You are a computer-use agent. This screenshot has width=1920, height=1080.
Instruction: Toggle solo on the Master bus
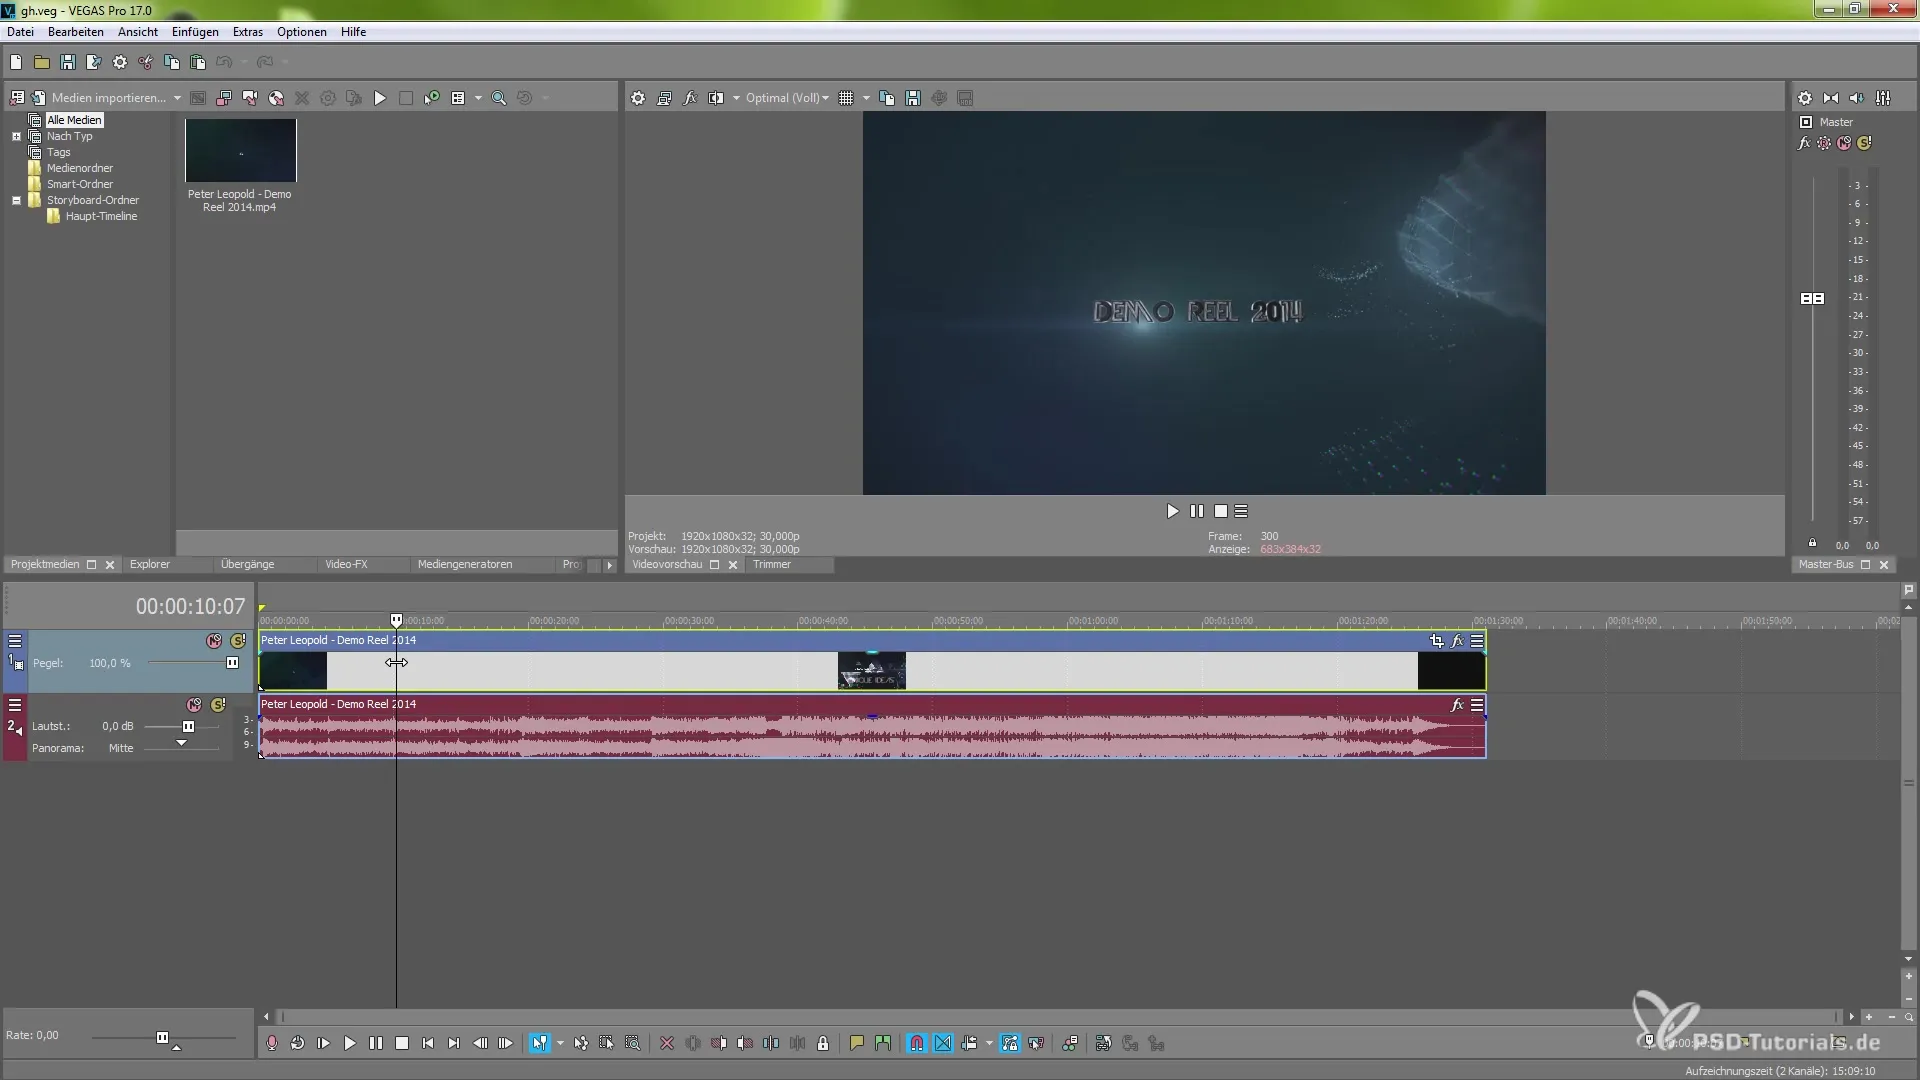(1864, 143)
